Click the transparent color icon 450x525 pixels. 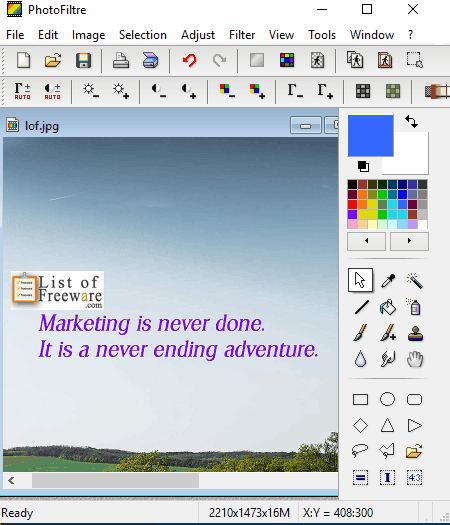tap(317, 61)
